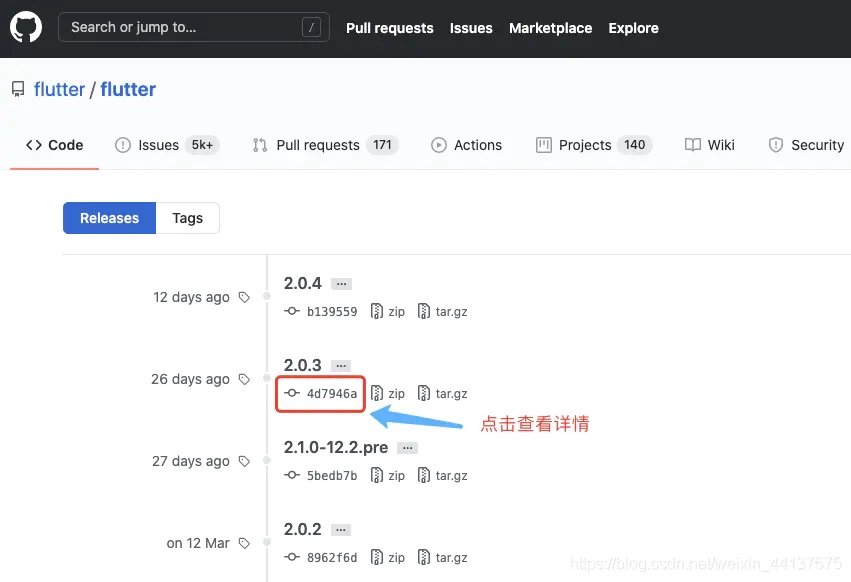851x582 pixels.
Task: Click the tag icon beside 27 days ago
Action: (x=245, y=461)
